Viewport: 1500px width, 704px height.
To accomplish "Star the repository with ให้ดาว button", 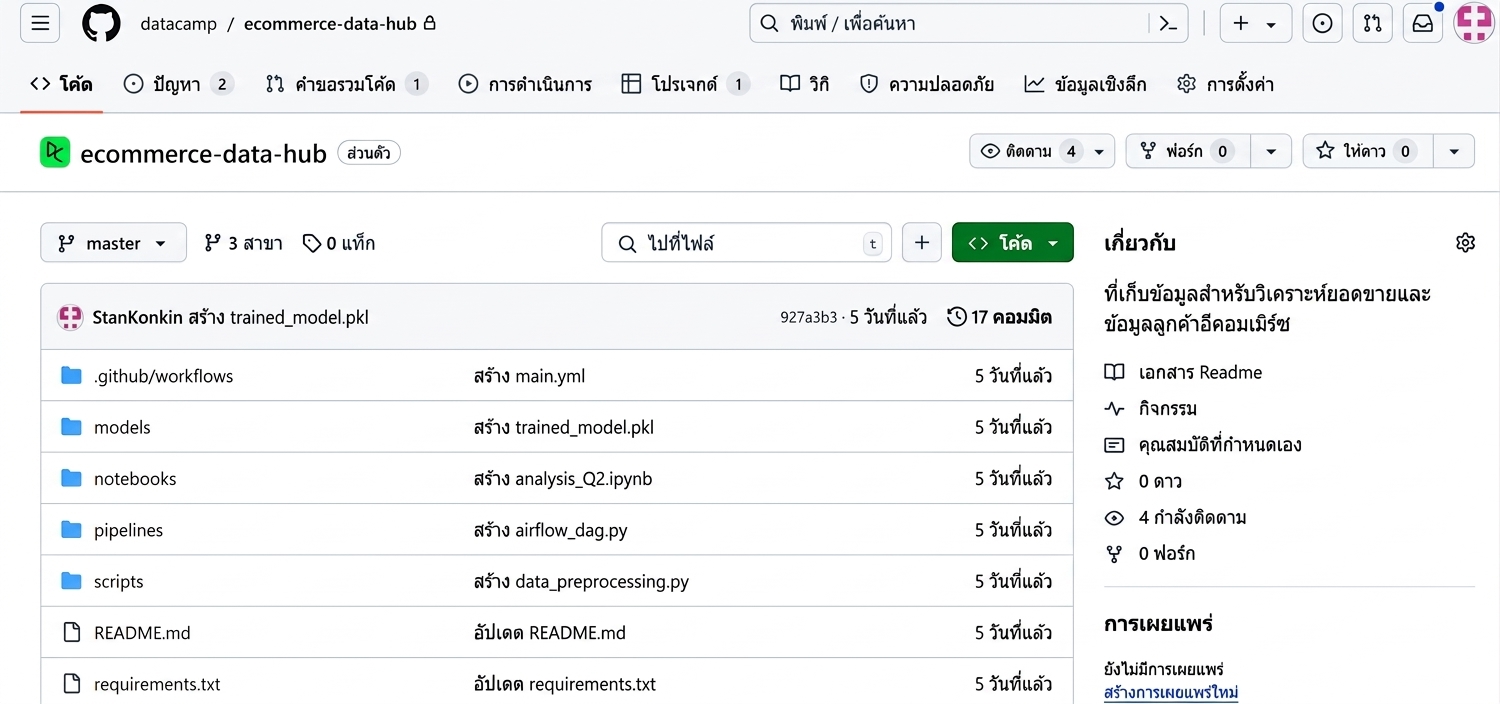I will point(1367,151).
